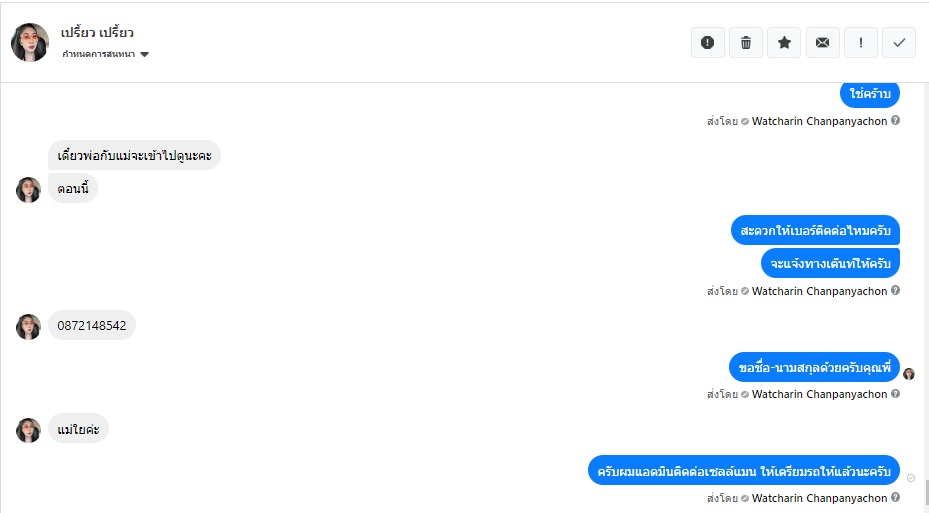Click contact name 'เปรี้ยว เปรี้ยว' in header
929x513 pixels.
[97, 33]
